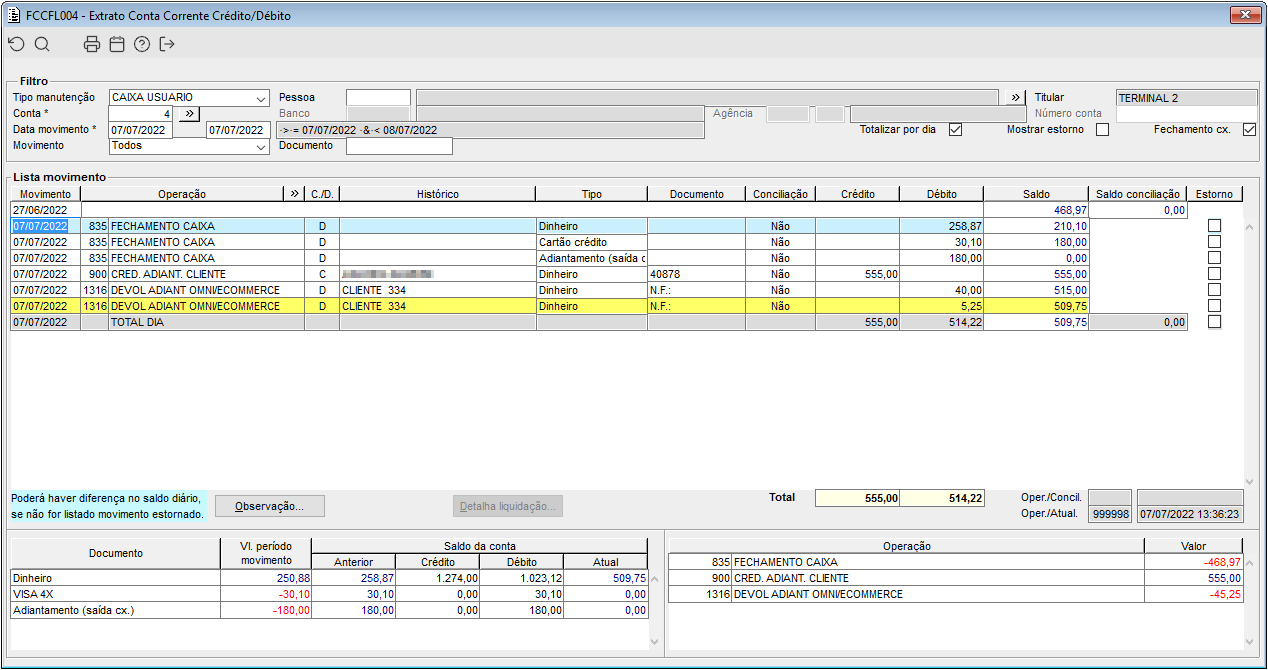Screen dimensions: 1268x670
Task: Click the end Data movimento field
Action: (238, 130)
